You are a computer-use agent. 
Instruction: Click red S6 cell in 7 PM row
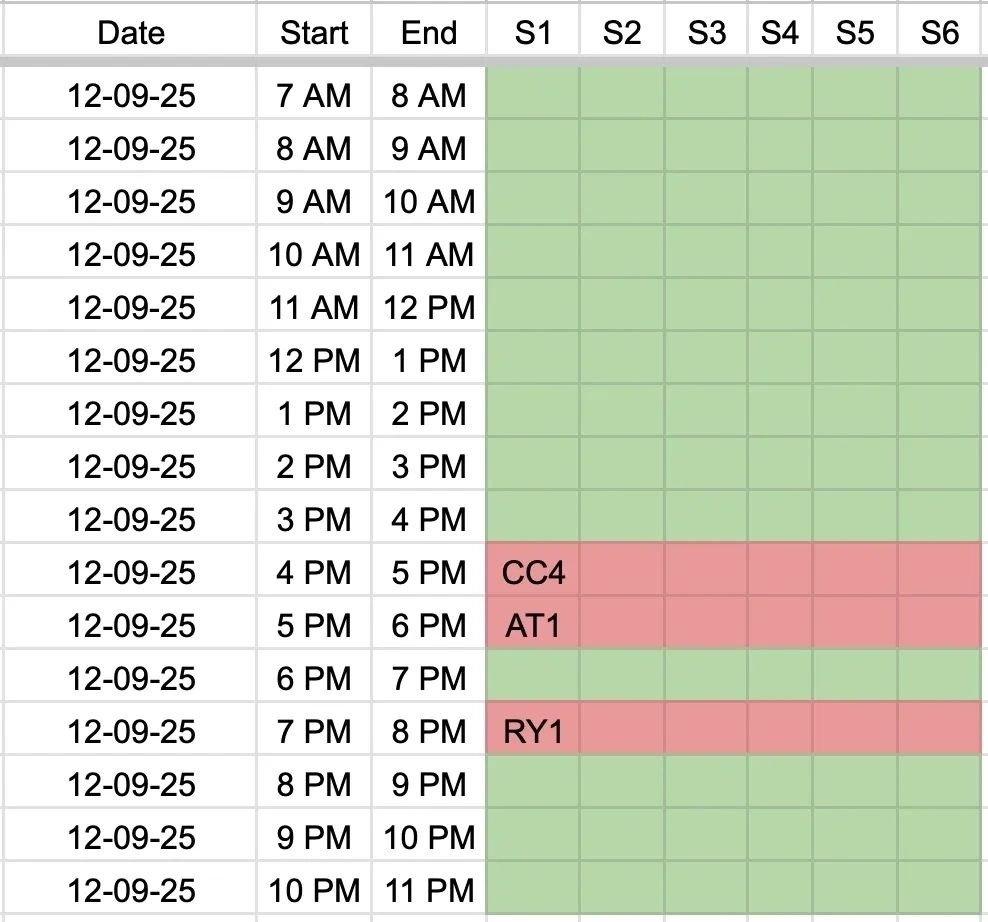click(940, 732)
